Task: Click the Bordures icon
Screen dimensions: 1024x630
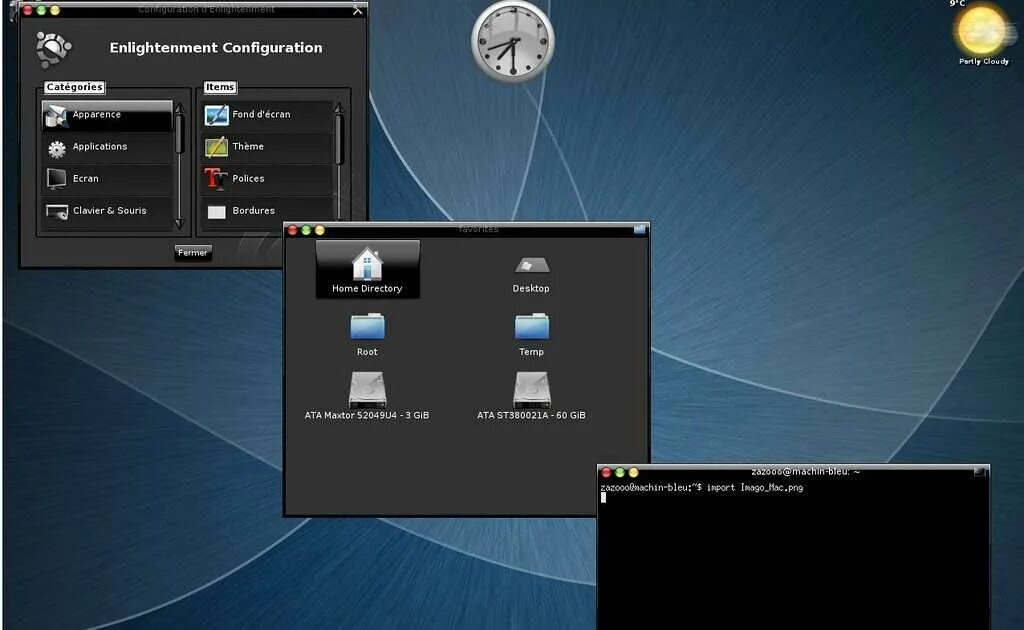Action: [216, 212]
